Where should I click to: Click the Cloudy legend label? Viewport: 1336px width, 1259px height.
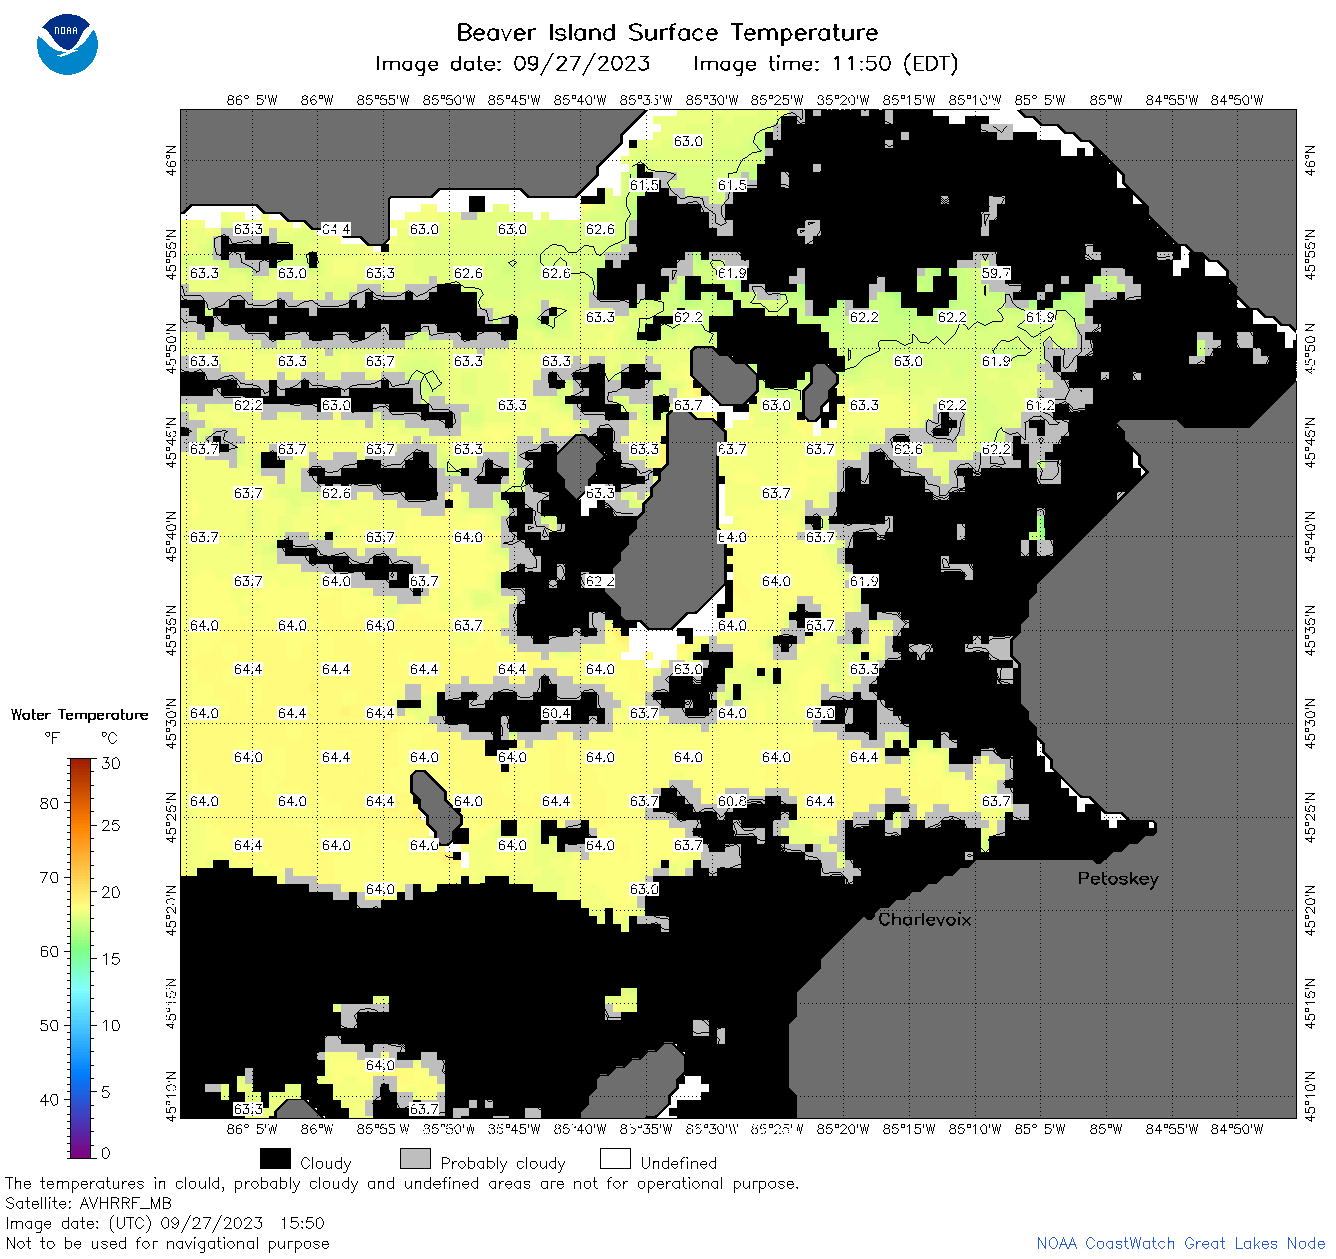(x=326, y=1163)
